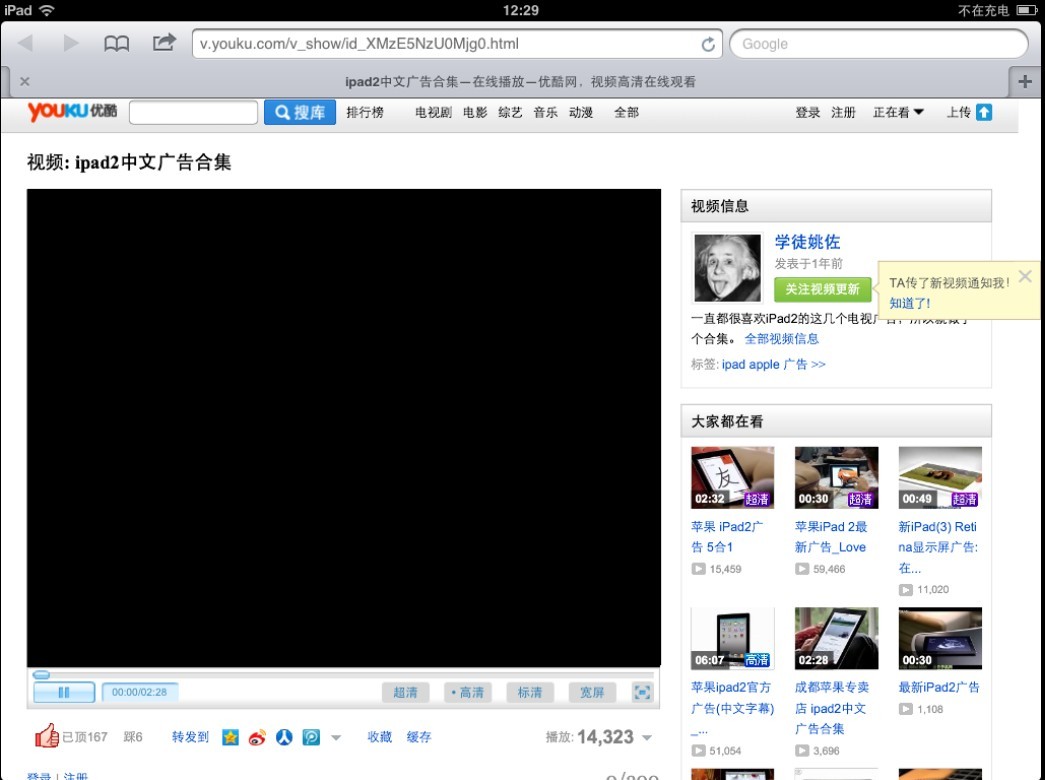
Task: Open the Safari bookmarks book icon
Action: pyautogui.click(x=117, y=44)
